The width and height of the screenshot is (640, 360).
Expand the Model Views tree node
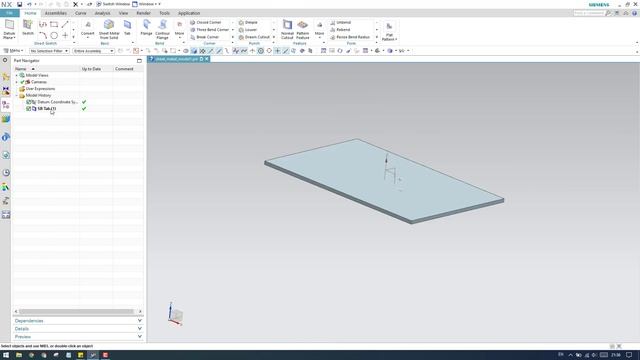click(x=17, y=76)
